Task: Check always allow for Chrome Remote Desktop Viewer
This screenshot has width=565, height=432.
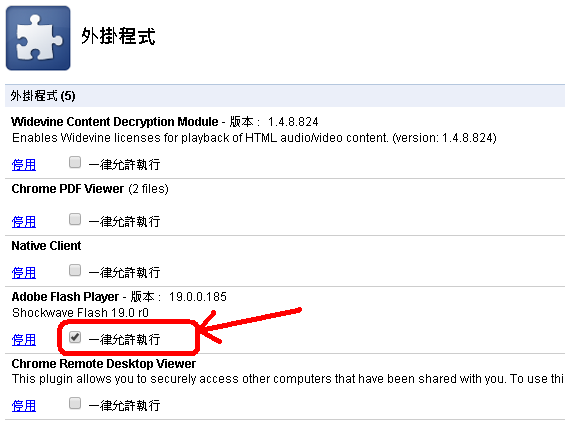Action: (x=75, y=403)
